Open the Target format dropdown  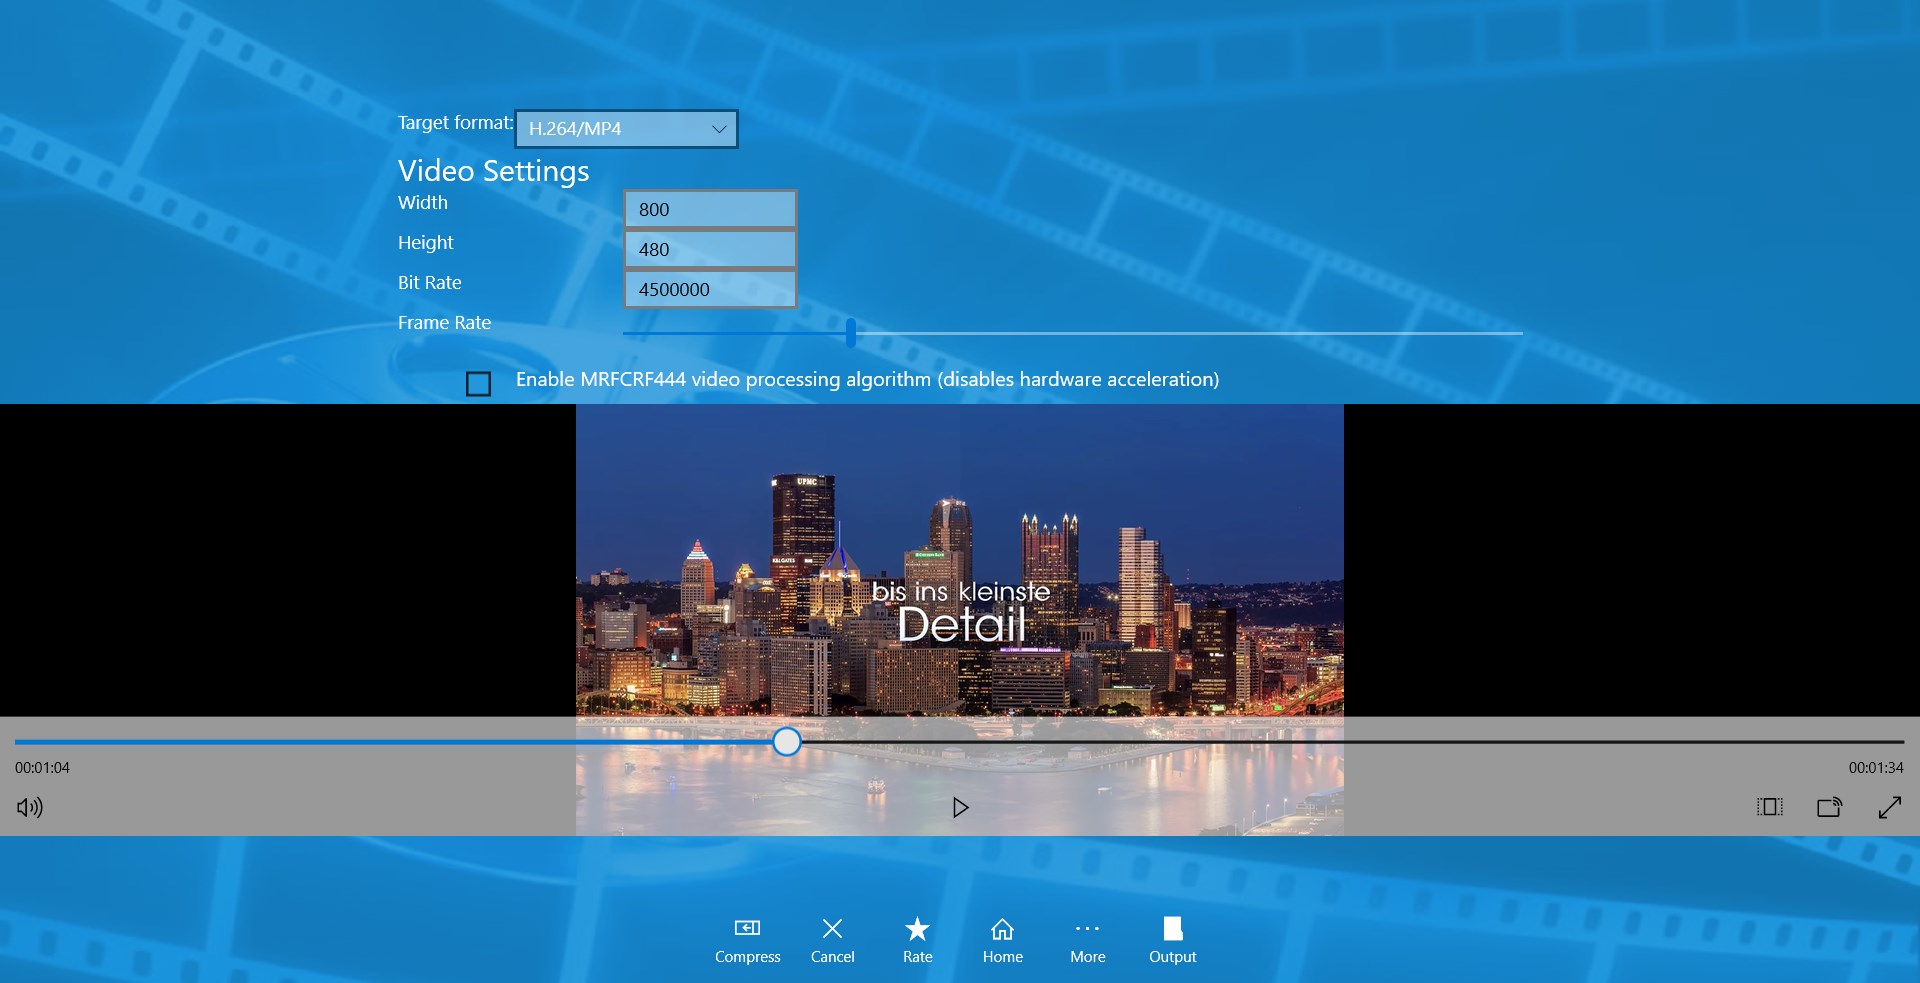coord(626,129)
